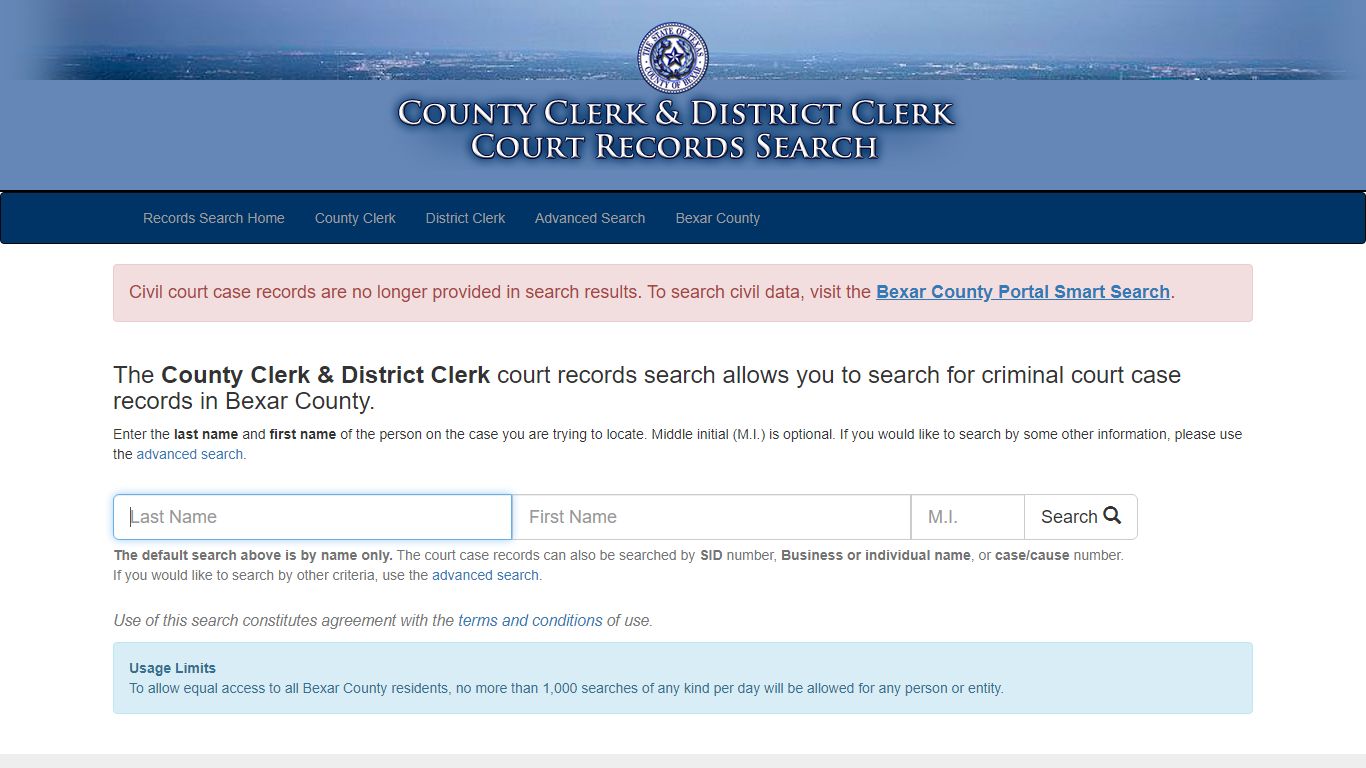Click 'The default search above is by name only' text
Viewport: 1366px width, 768px height.
(x=253, y=555)
